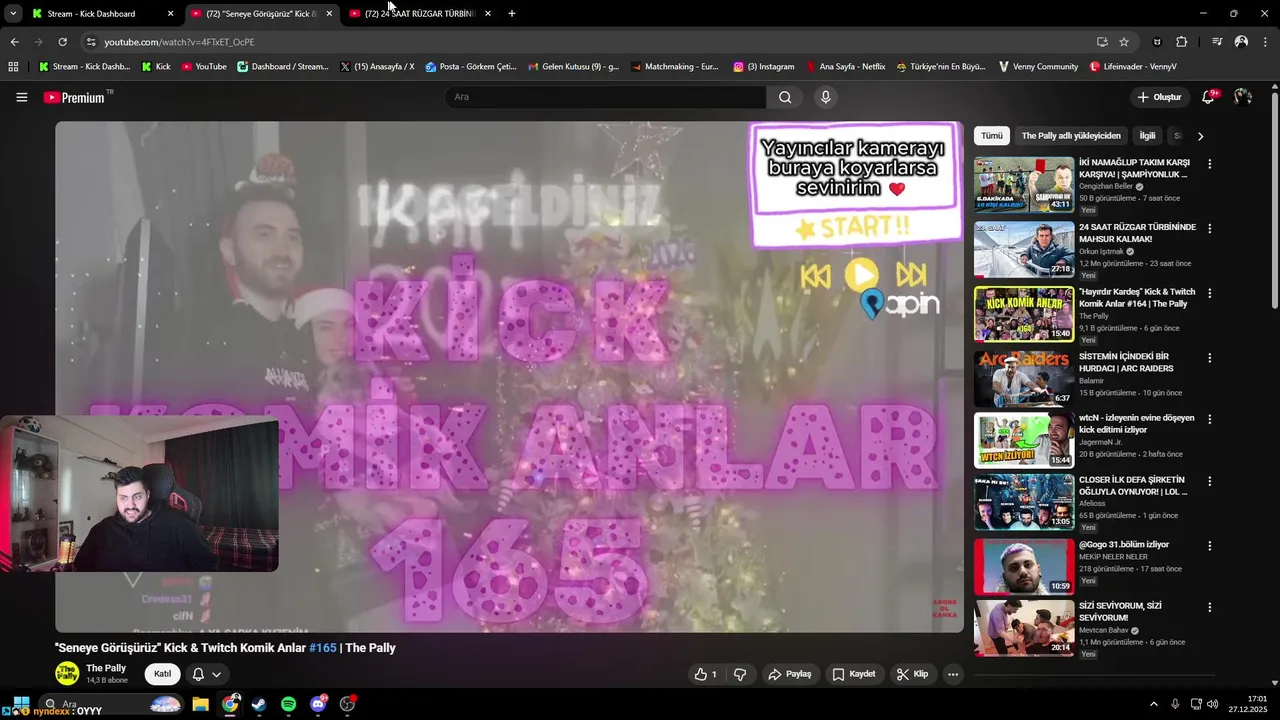Viewport: 1280px width, 720px height.
Task: Open Steam from the taskbar
Action: pyautogui.click(x=259, y=704)
